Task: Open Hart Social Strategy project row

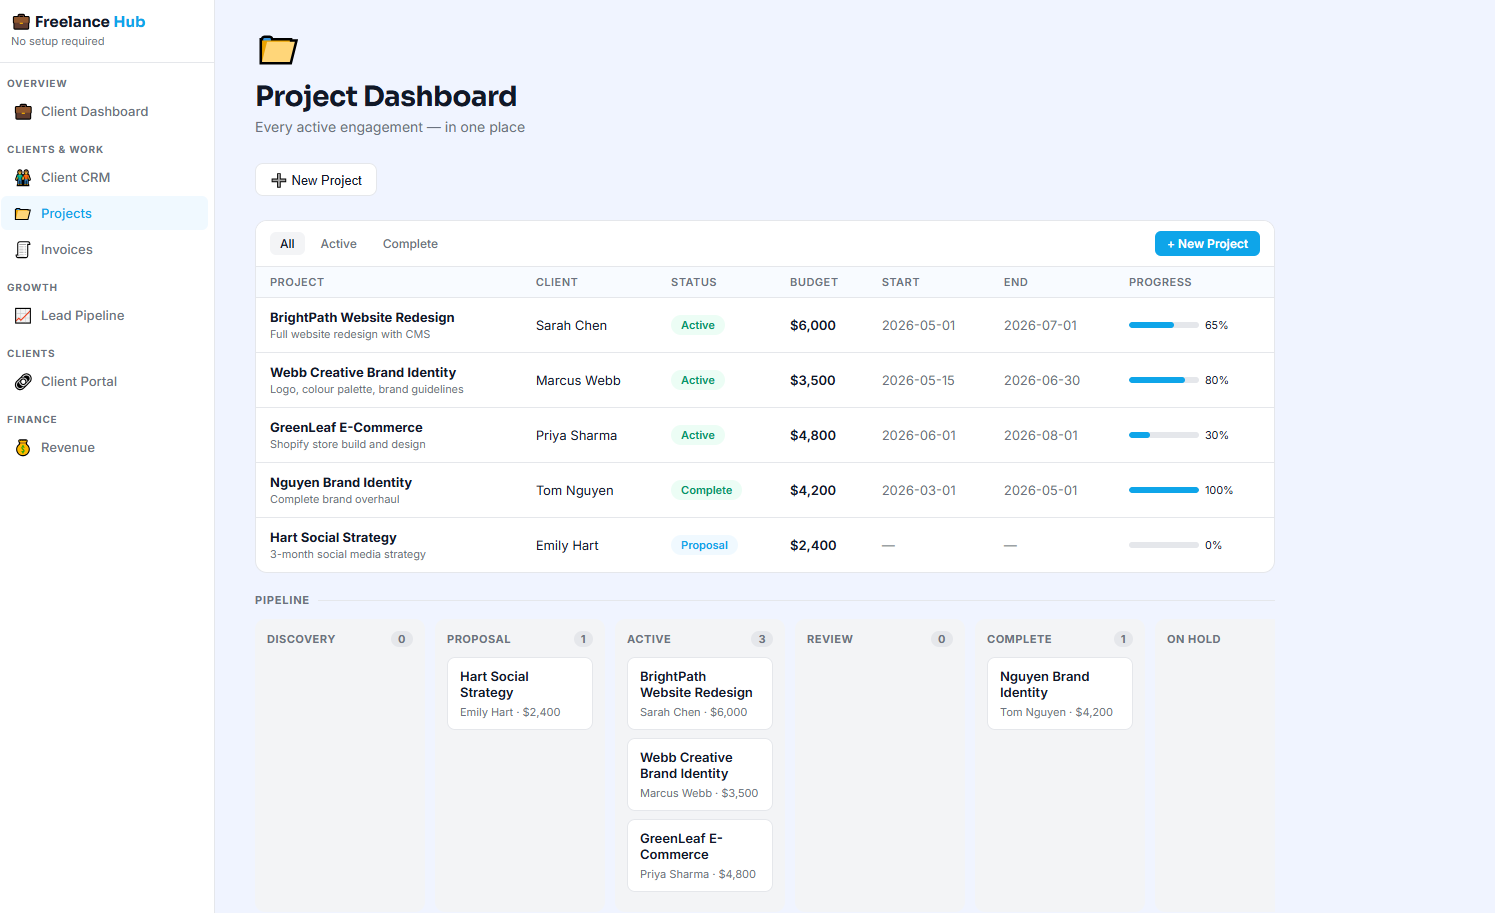Action: click(765, 545)
